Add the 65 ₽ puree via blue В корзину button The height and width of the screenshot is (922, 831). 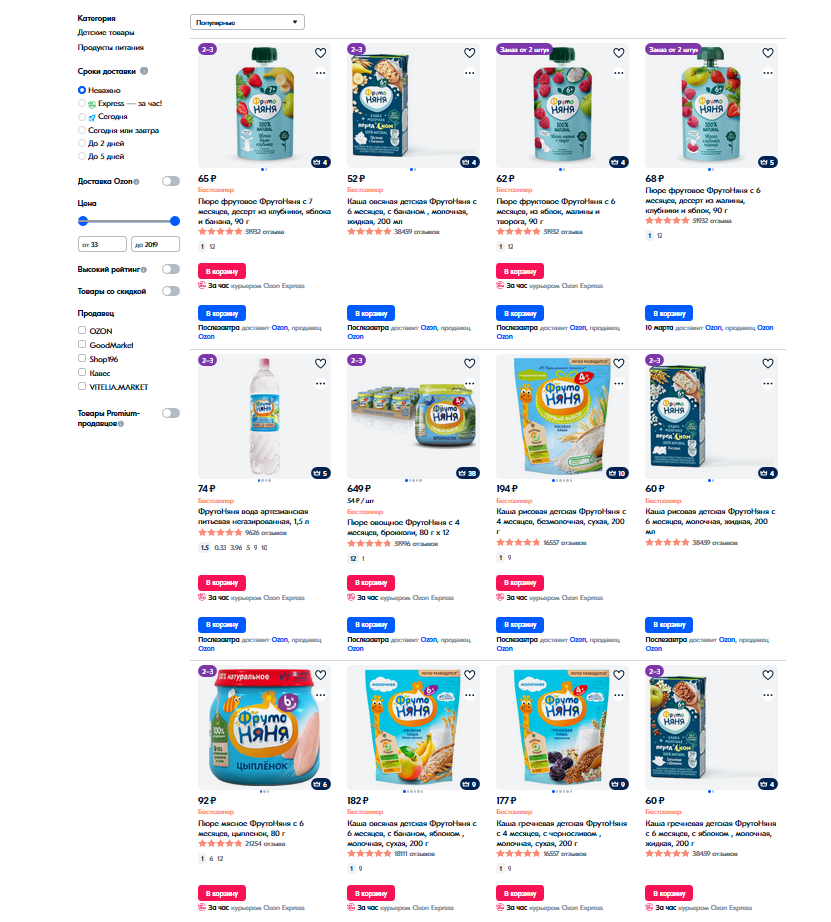click(221, 313)
